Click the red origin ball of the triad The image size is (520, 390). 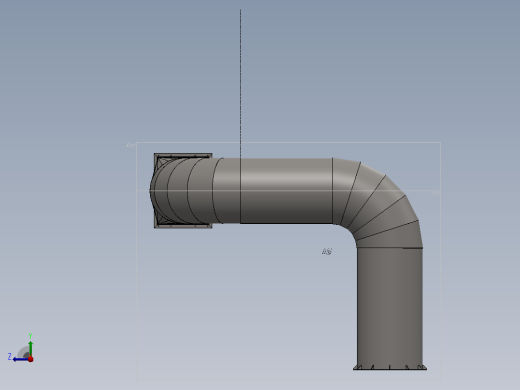(x=31, y=359)
